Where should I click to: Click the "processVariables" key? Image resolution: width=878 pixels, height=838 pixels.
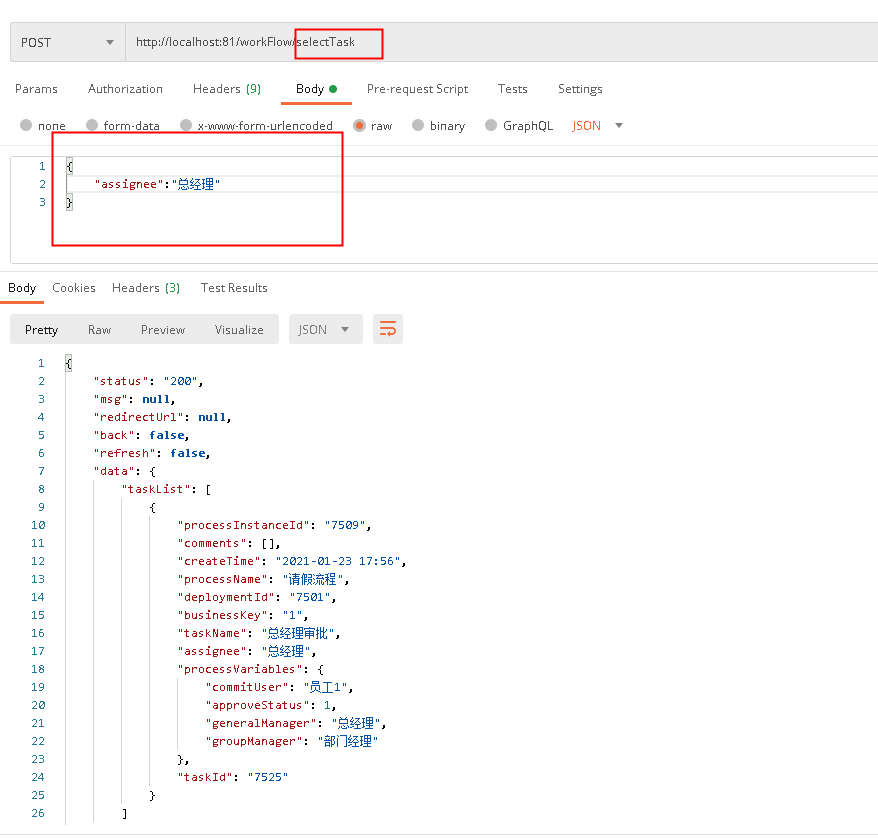click(x=240, y=669)
